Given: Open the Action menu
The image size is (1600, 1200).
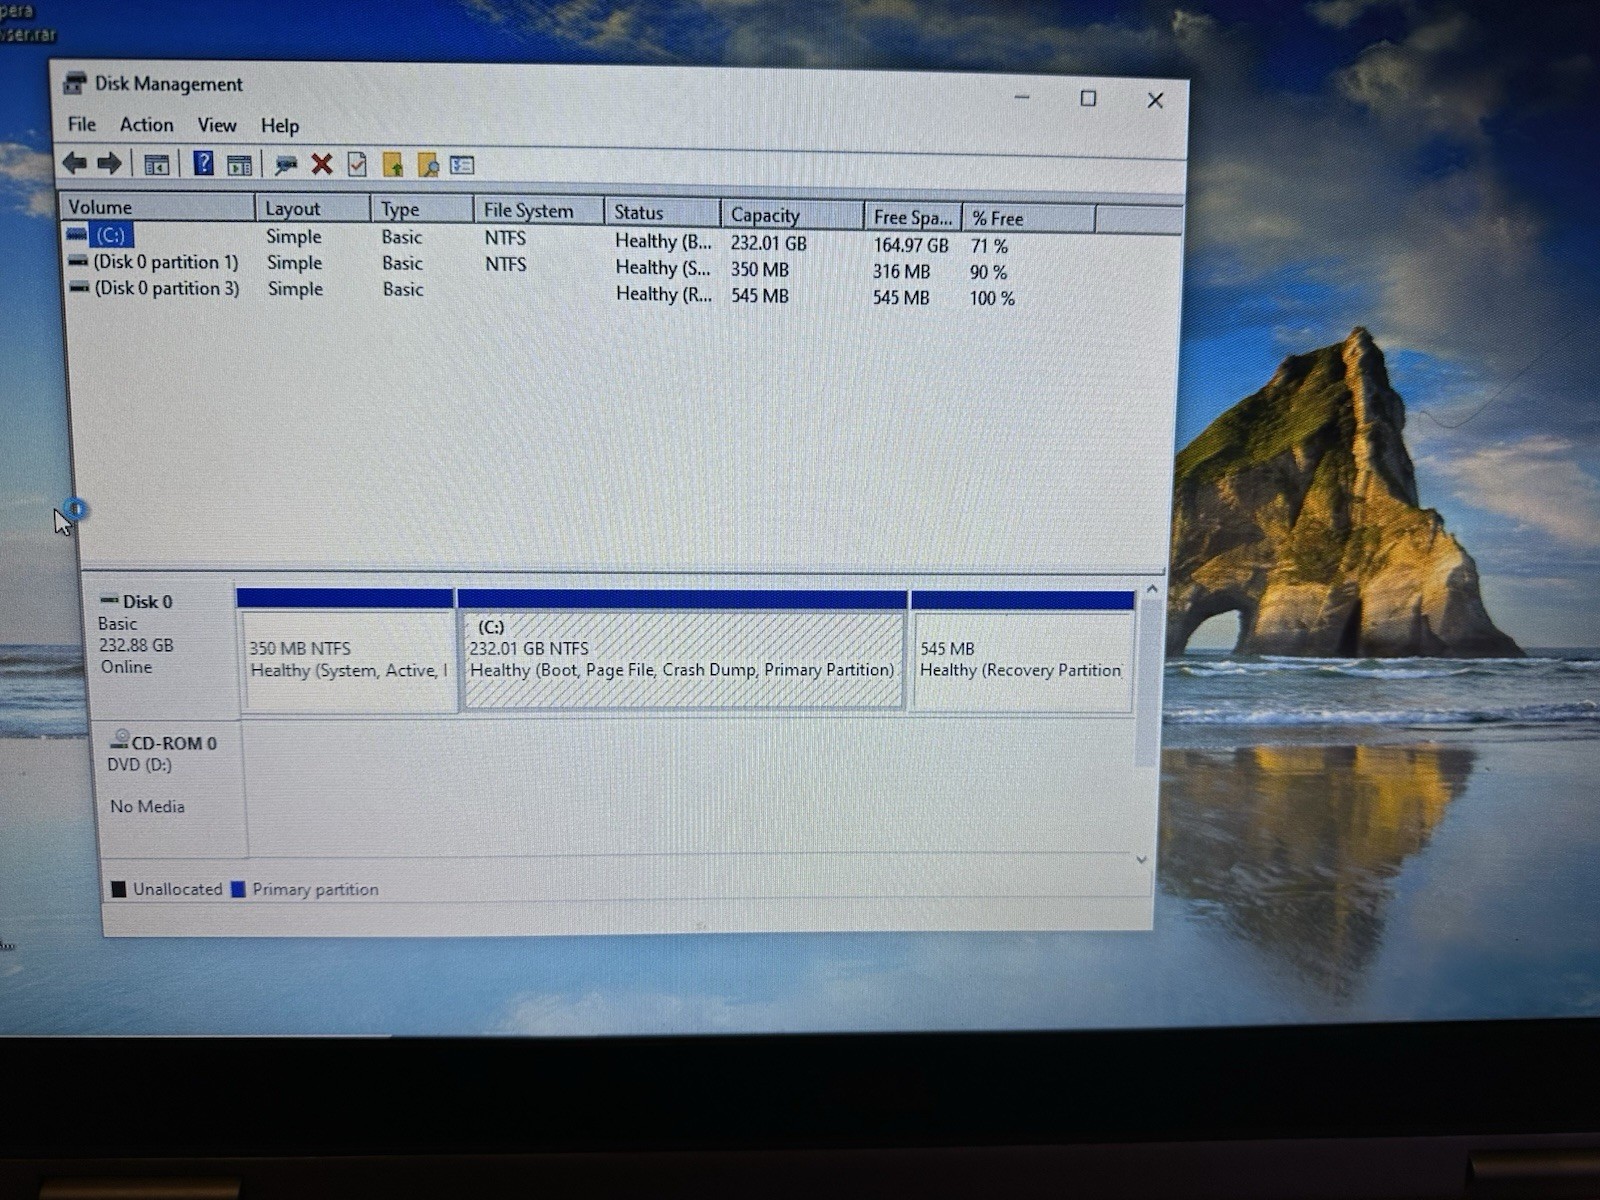Looking at the screenshot, I should point(146,125).
